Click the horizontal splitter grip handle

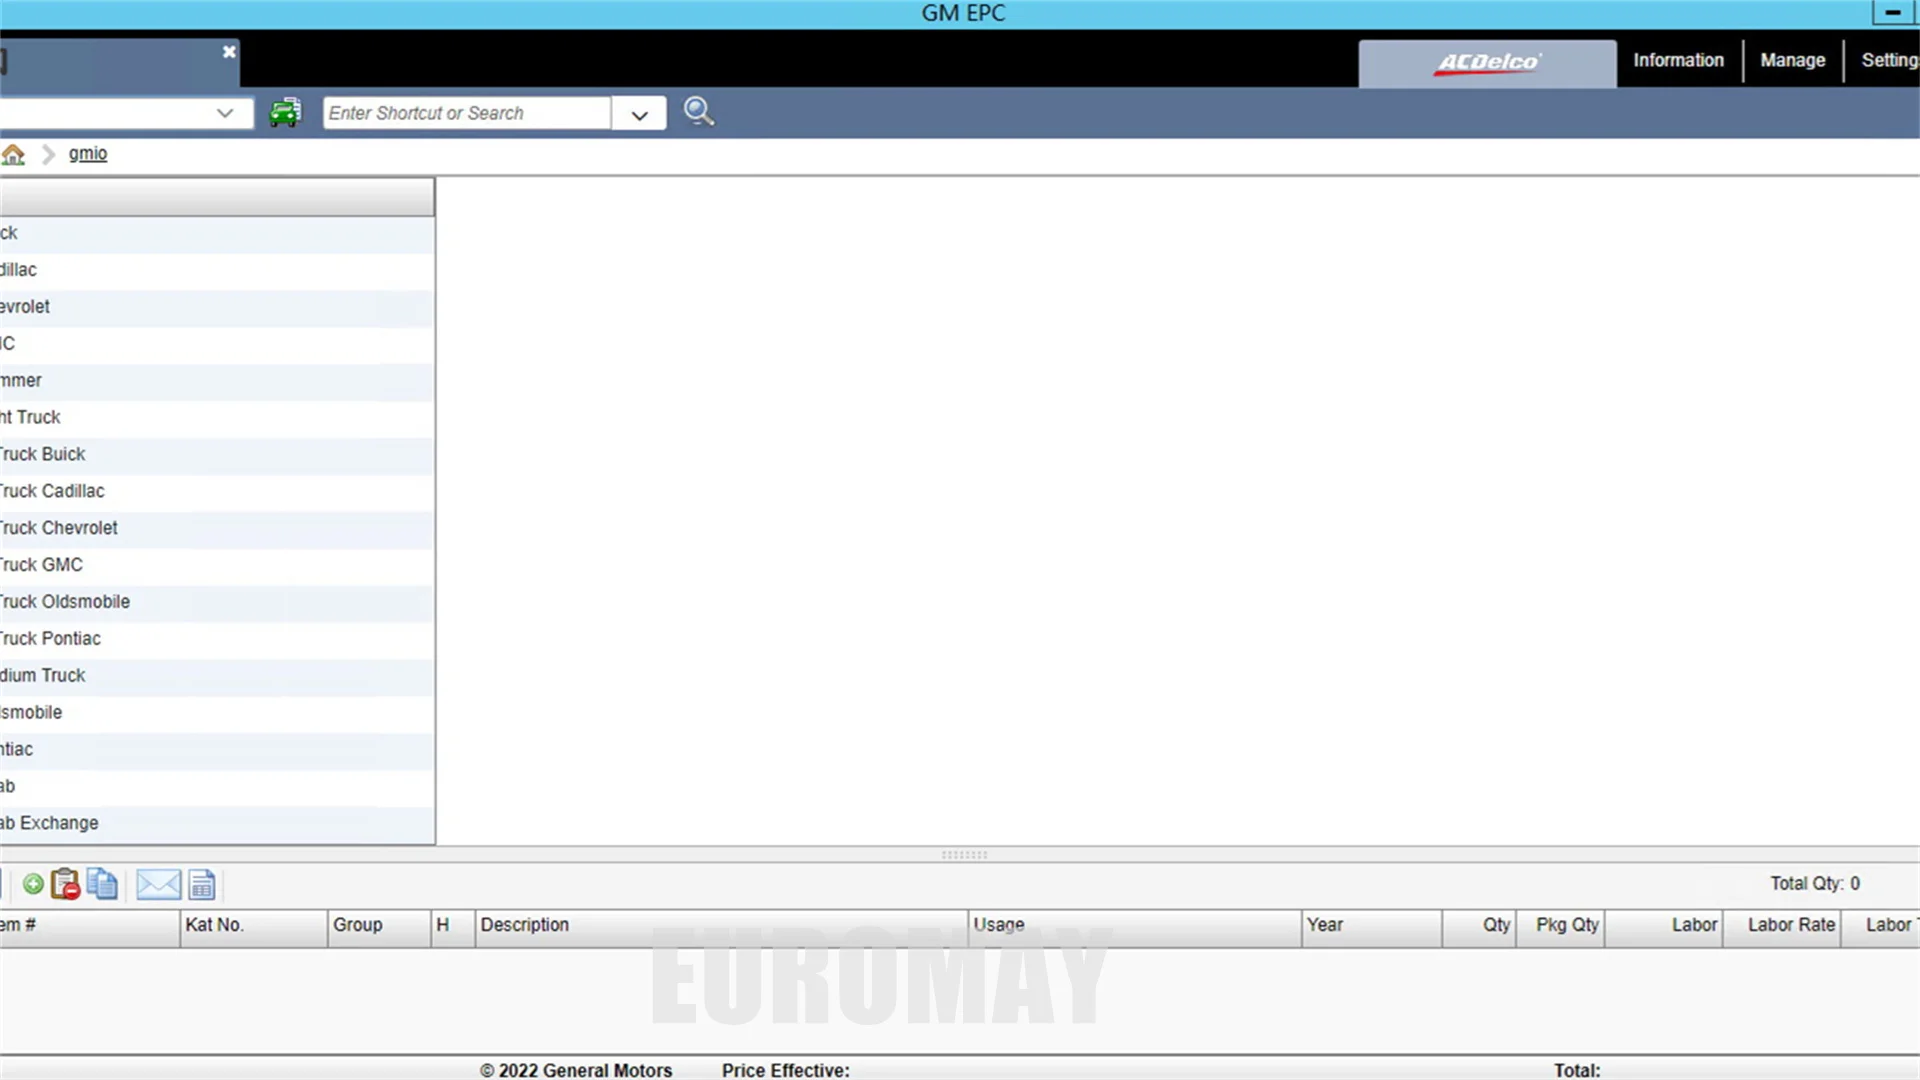[964, 855]
